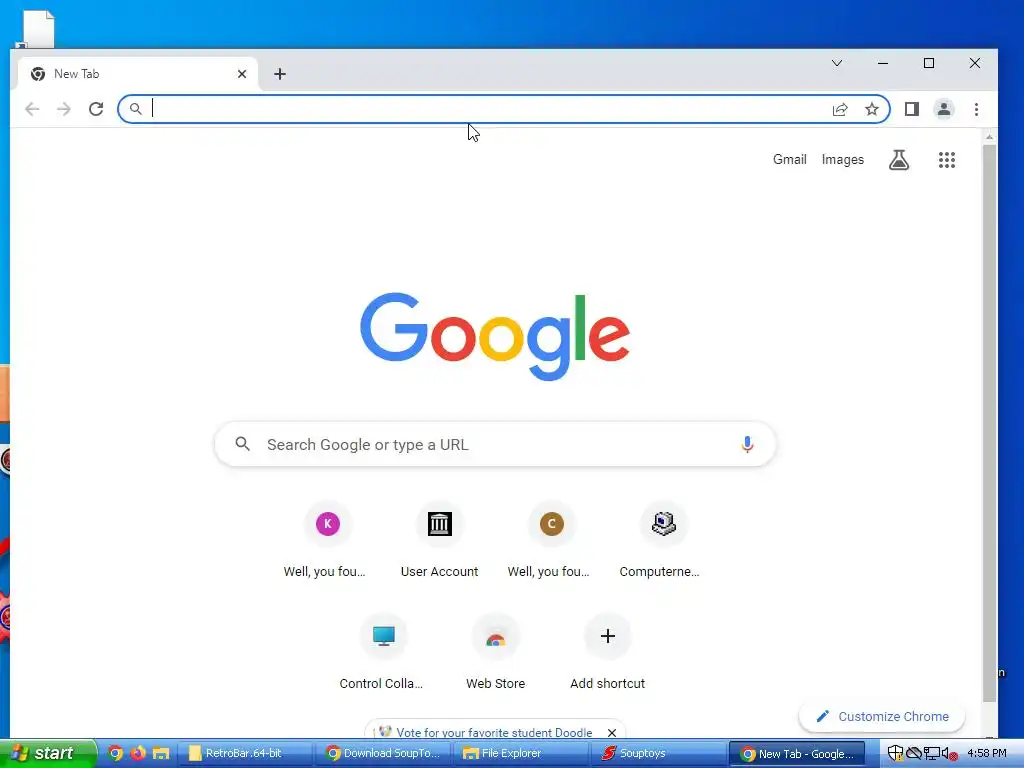Open the Control Collab shortcut
Viewport: 1024px width, 768px height.
point(383,652)
